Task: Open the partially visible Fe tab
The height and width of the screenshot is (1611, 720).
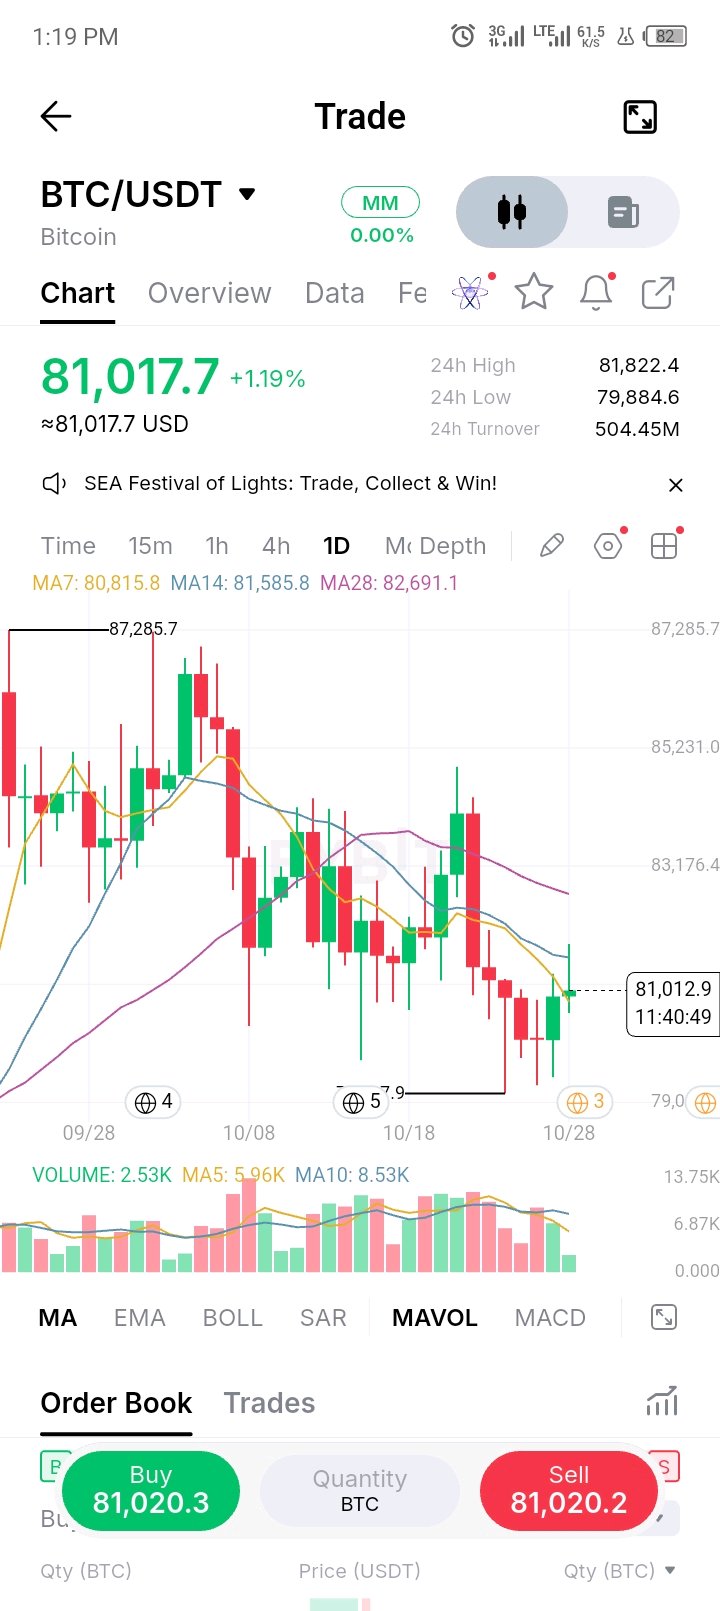Action: click(x=412, y=293)
